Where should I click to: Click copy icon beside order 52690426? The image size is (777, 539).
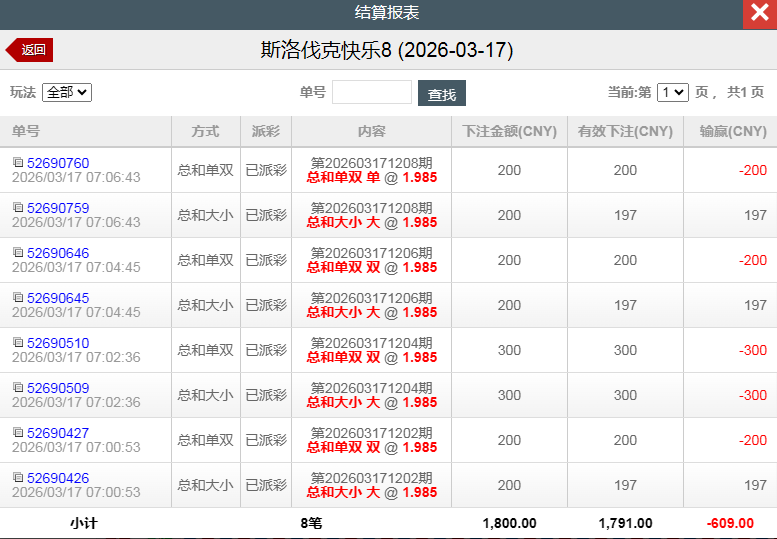(x=18, y=478)
